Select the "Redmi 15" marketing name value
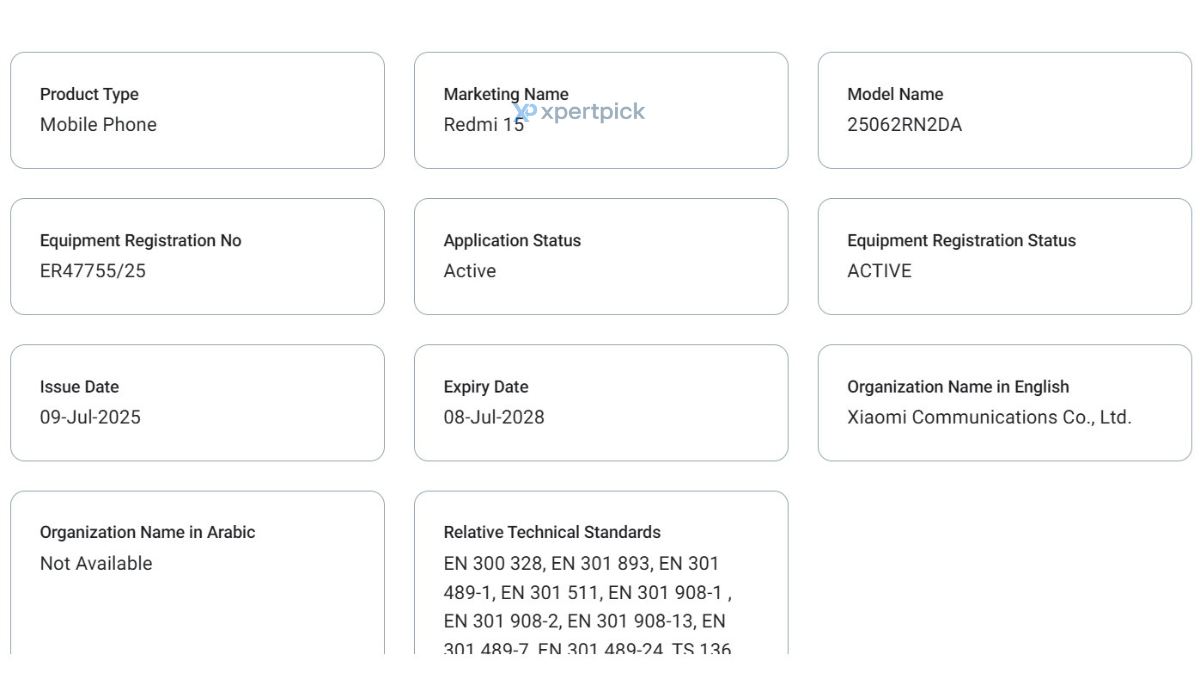Viewport: 1200px width, 680px height. point(484,124)
